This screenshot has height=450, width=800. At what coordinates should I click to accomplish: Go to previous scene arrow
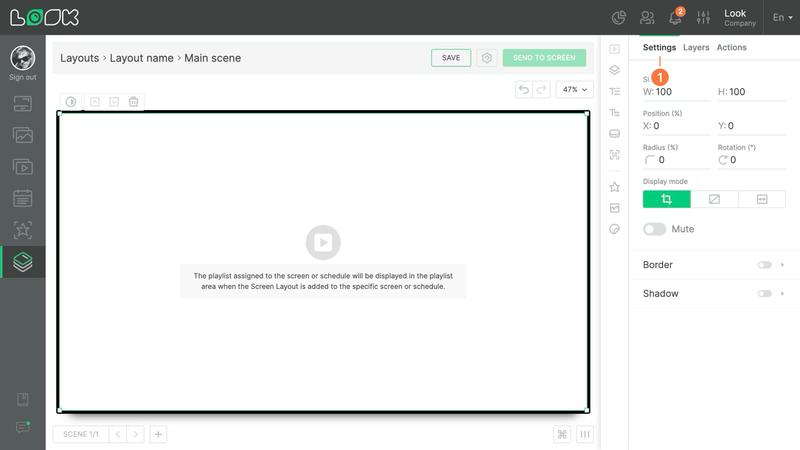118,434
